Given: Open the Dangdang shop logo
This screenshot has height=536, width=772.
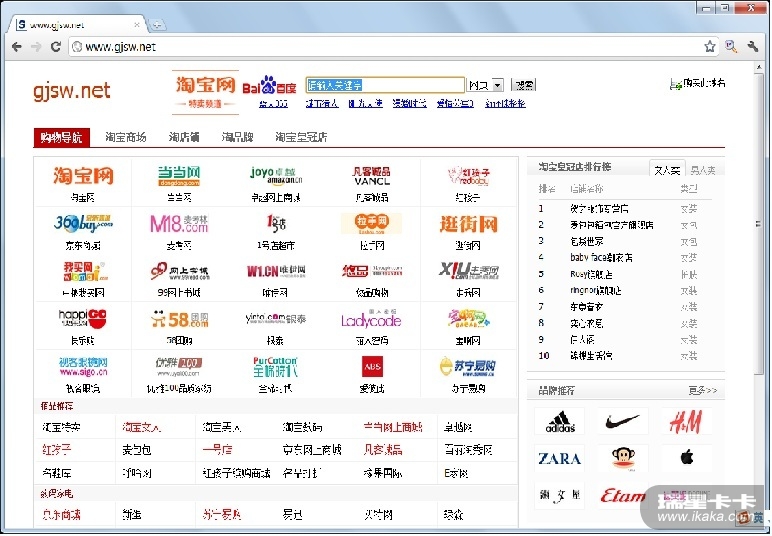Looking at the screenshot, I should [179, 176].
